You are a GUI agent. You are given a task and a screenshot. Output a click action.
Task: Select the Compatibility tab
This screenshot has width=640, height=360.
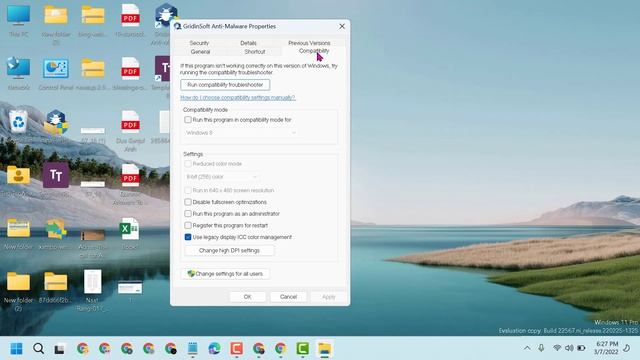click(314, 51)
